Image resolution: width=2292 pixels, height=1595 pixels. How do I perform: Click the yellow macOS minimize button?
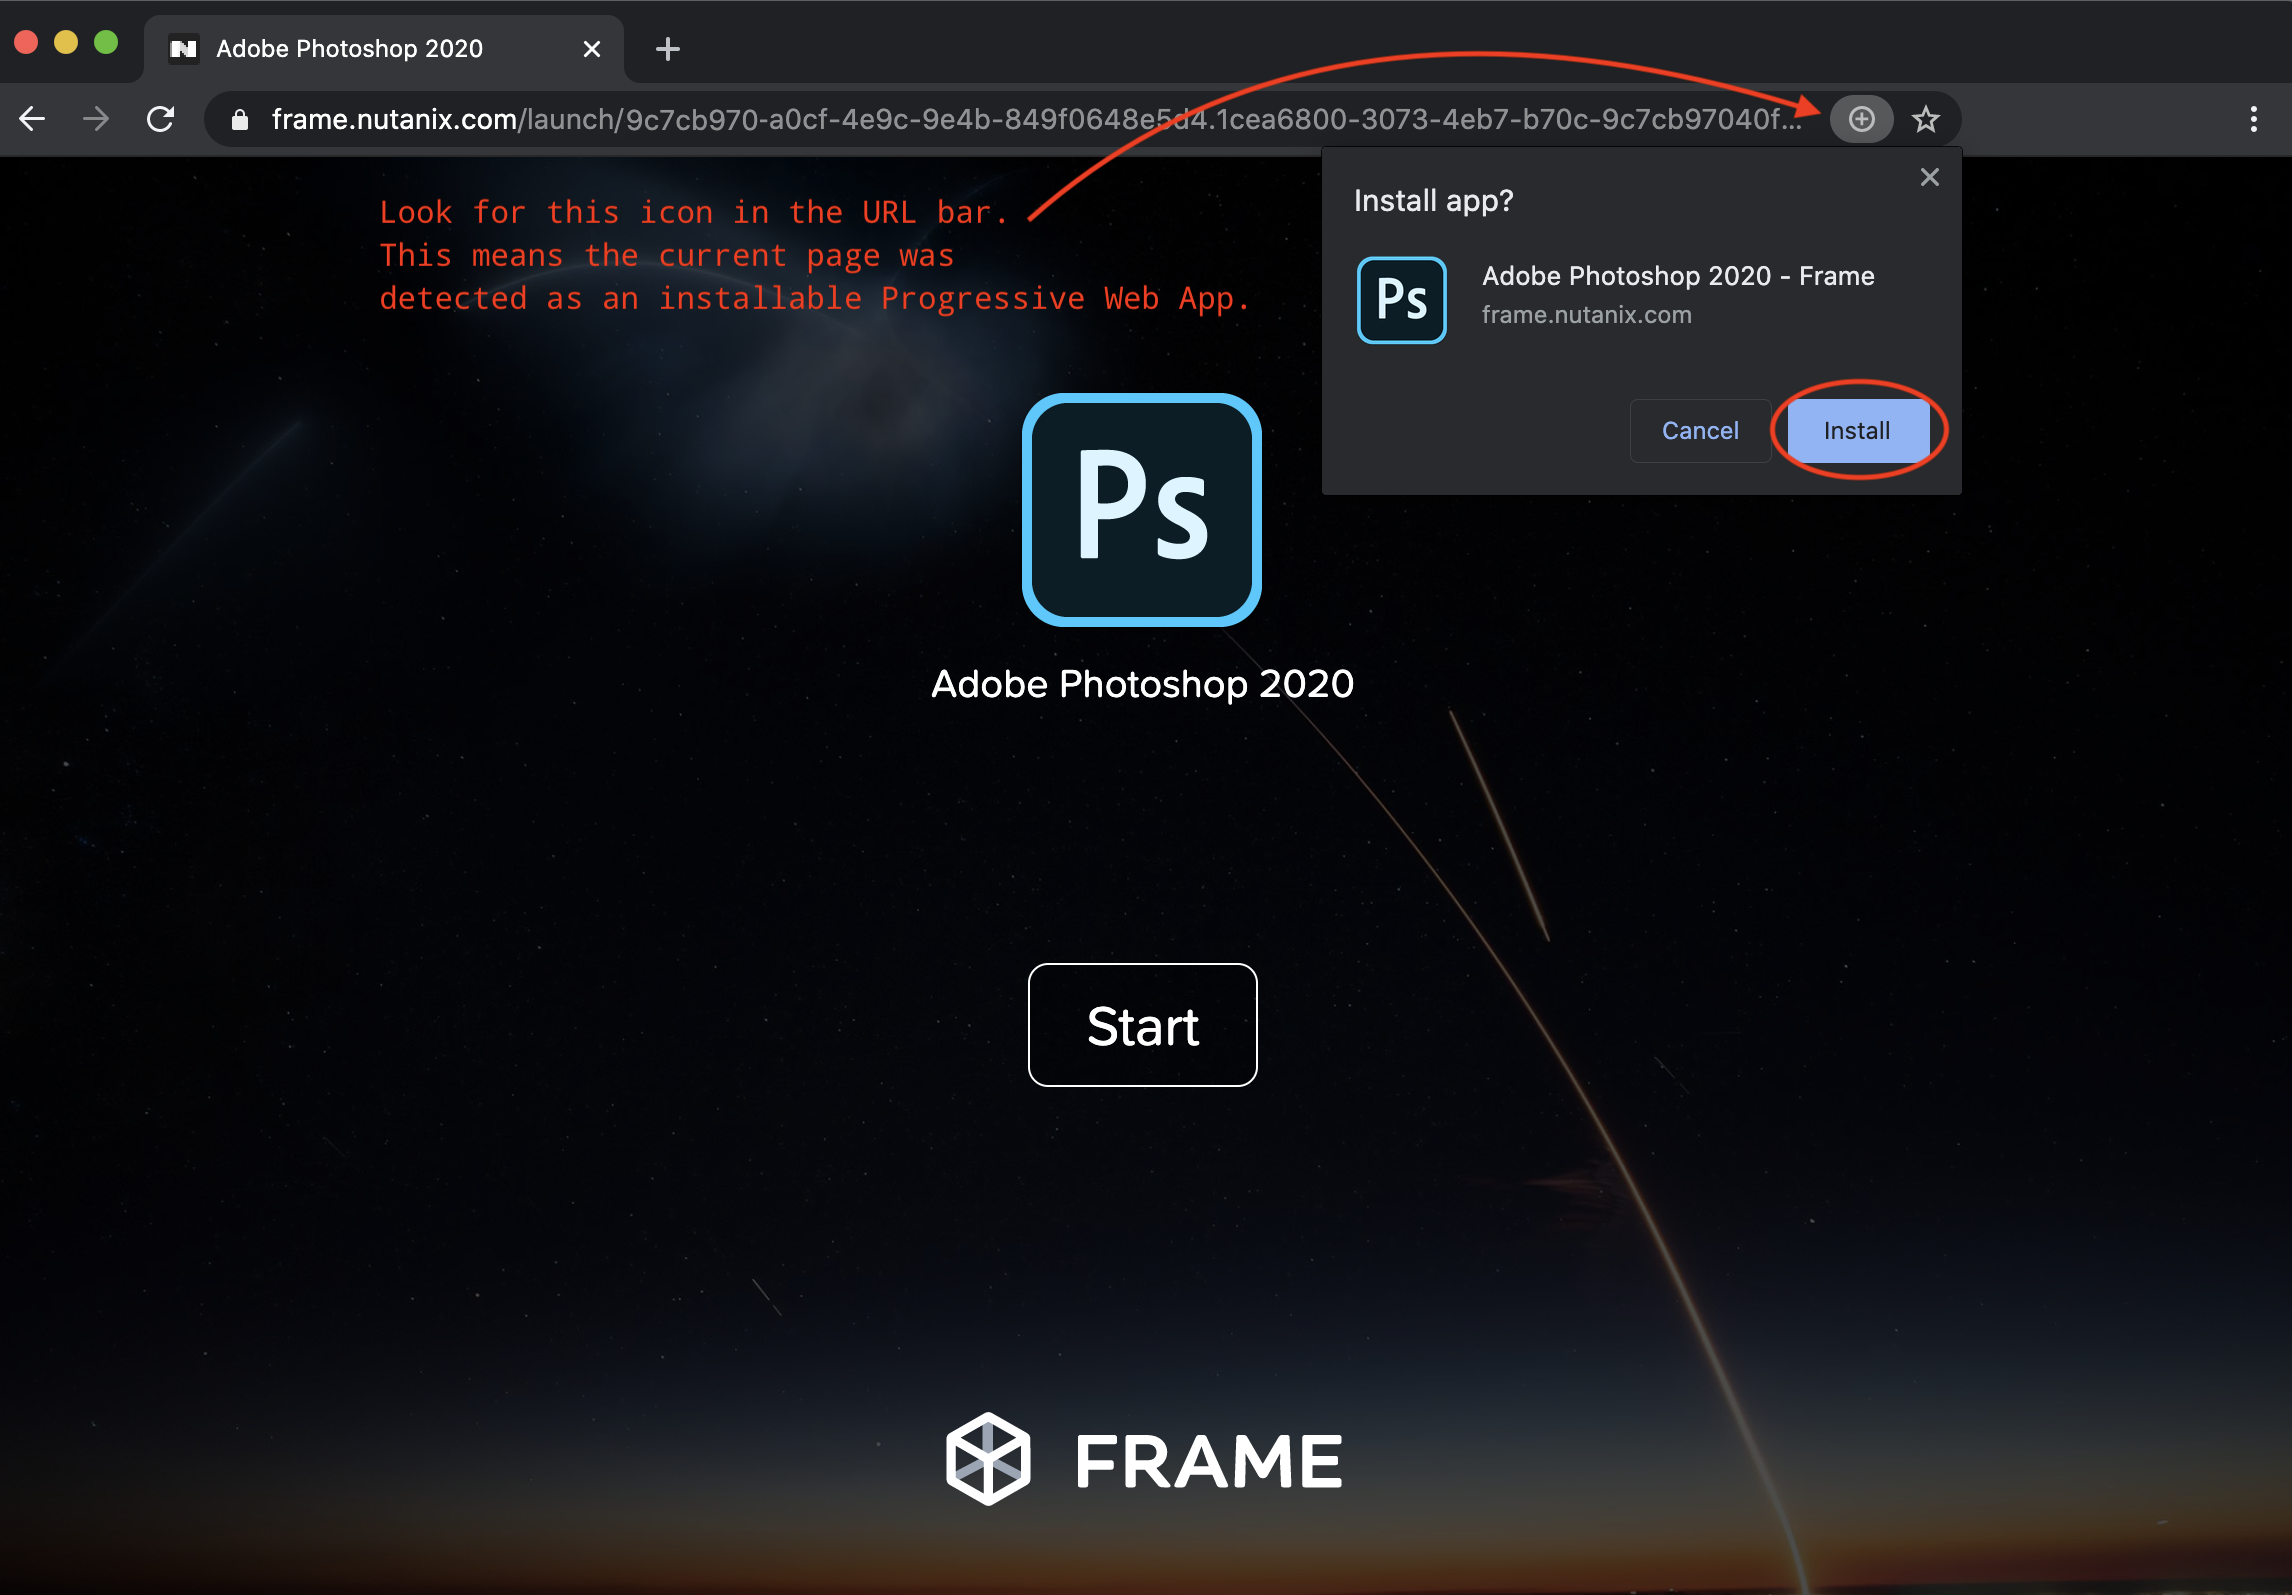[x=66, y=42]
